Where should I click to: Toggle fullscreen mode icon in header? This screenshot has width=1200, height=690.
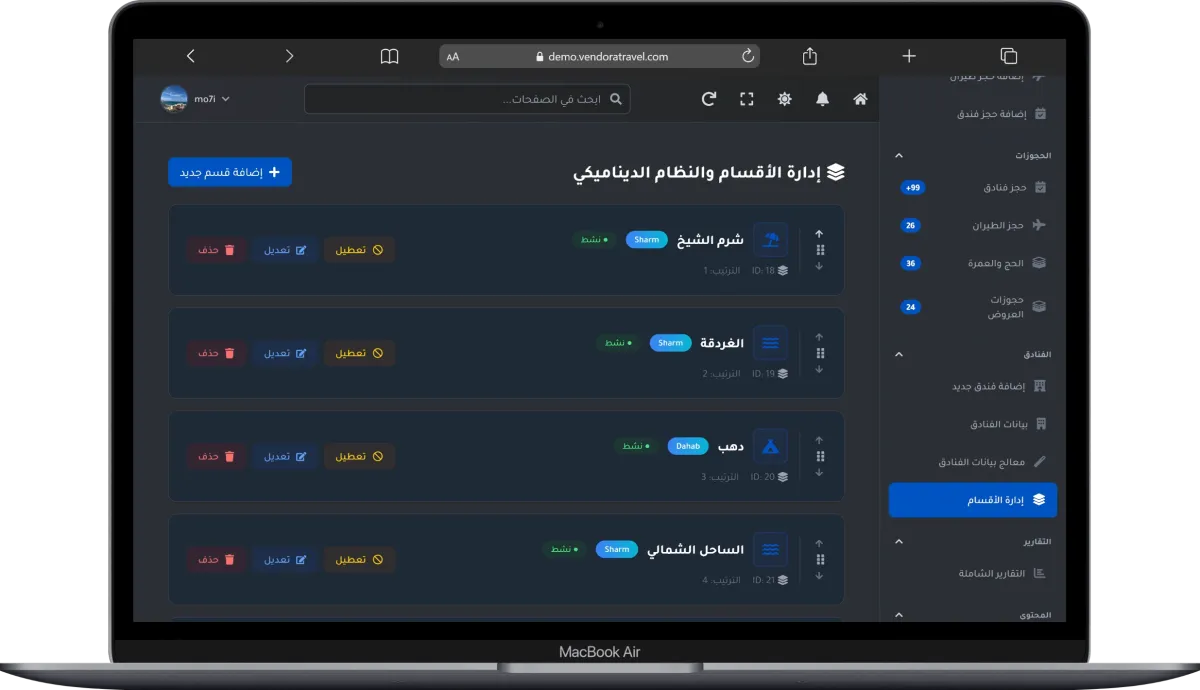point(747,99)
